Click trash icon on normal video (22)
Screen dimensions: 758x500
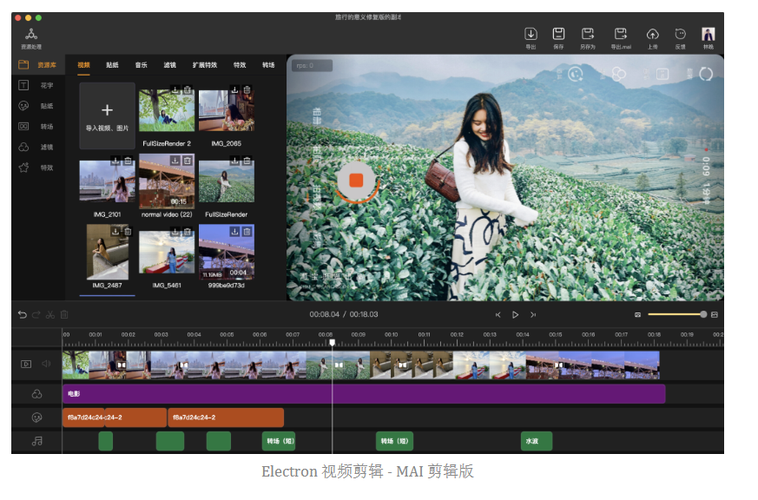(188, 161)
